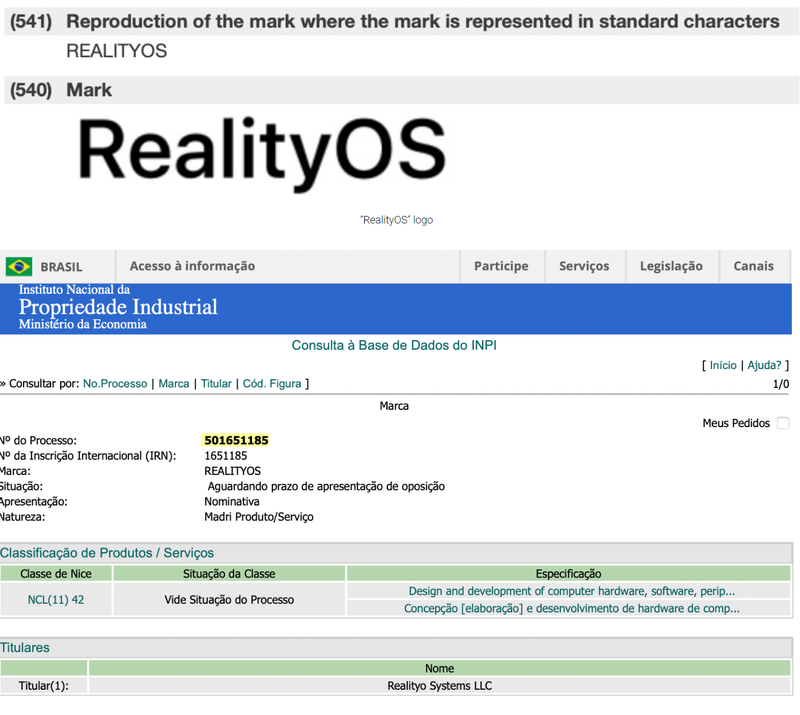
Task: Follow the Início link
Action: tap(723, 366)
